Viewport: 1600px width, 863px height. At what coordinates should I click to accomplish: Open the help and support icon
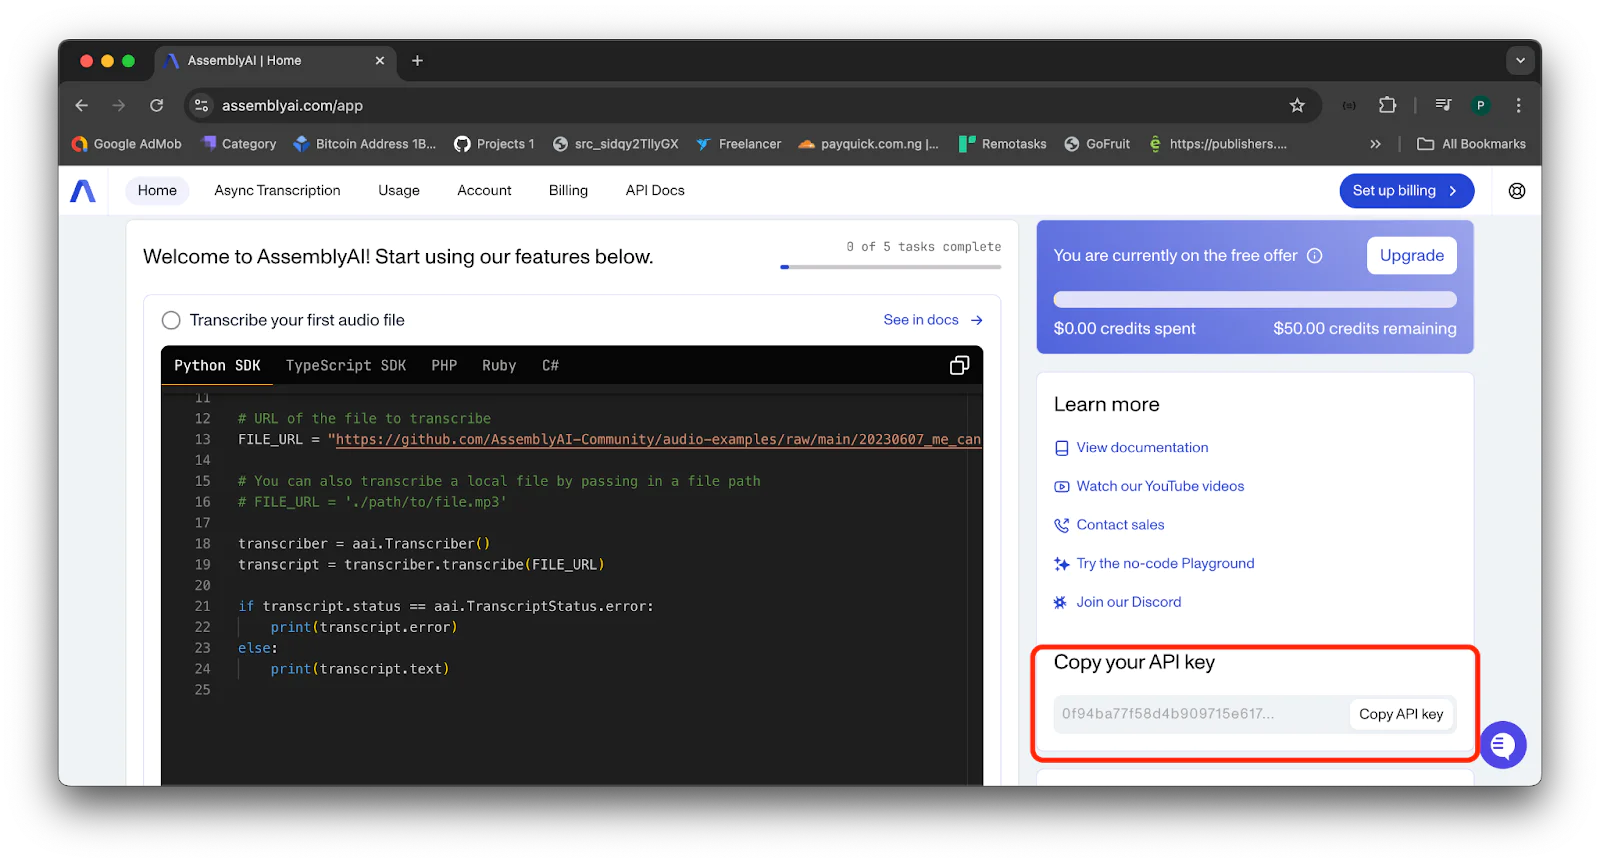coord(1517,190)
